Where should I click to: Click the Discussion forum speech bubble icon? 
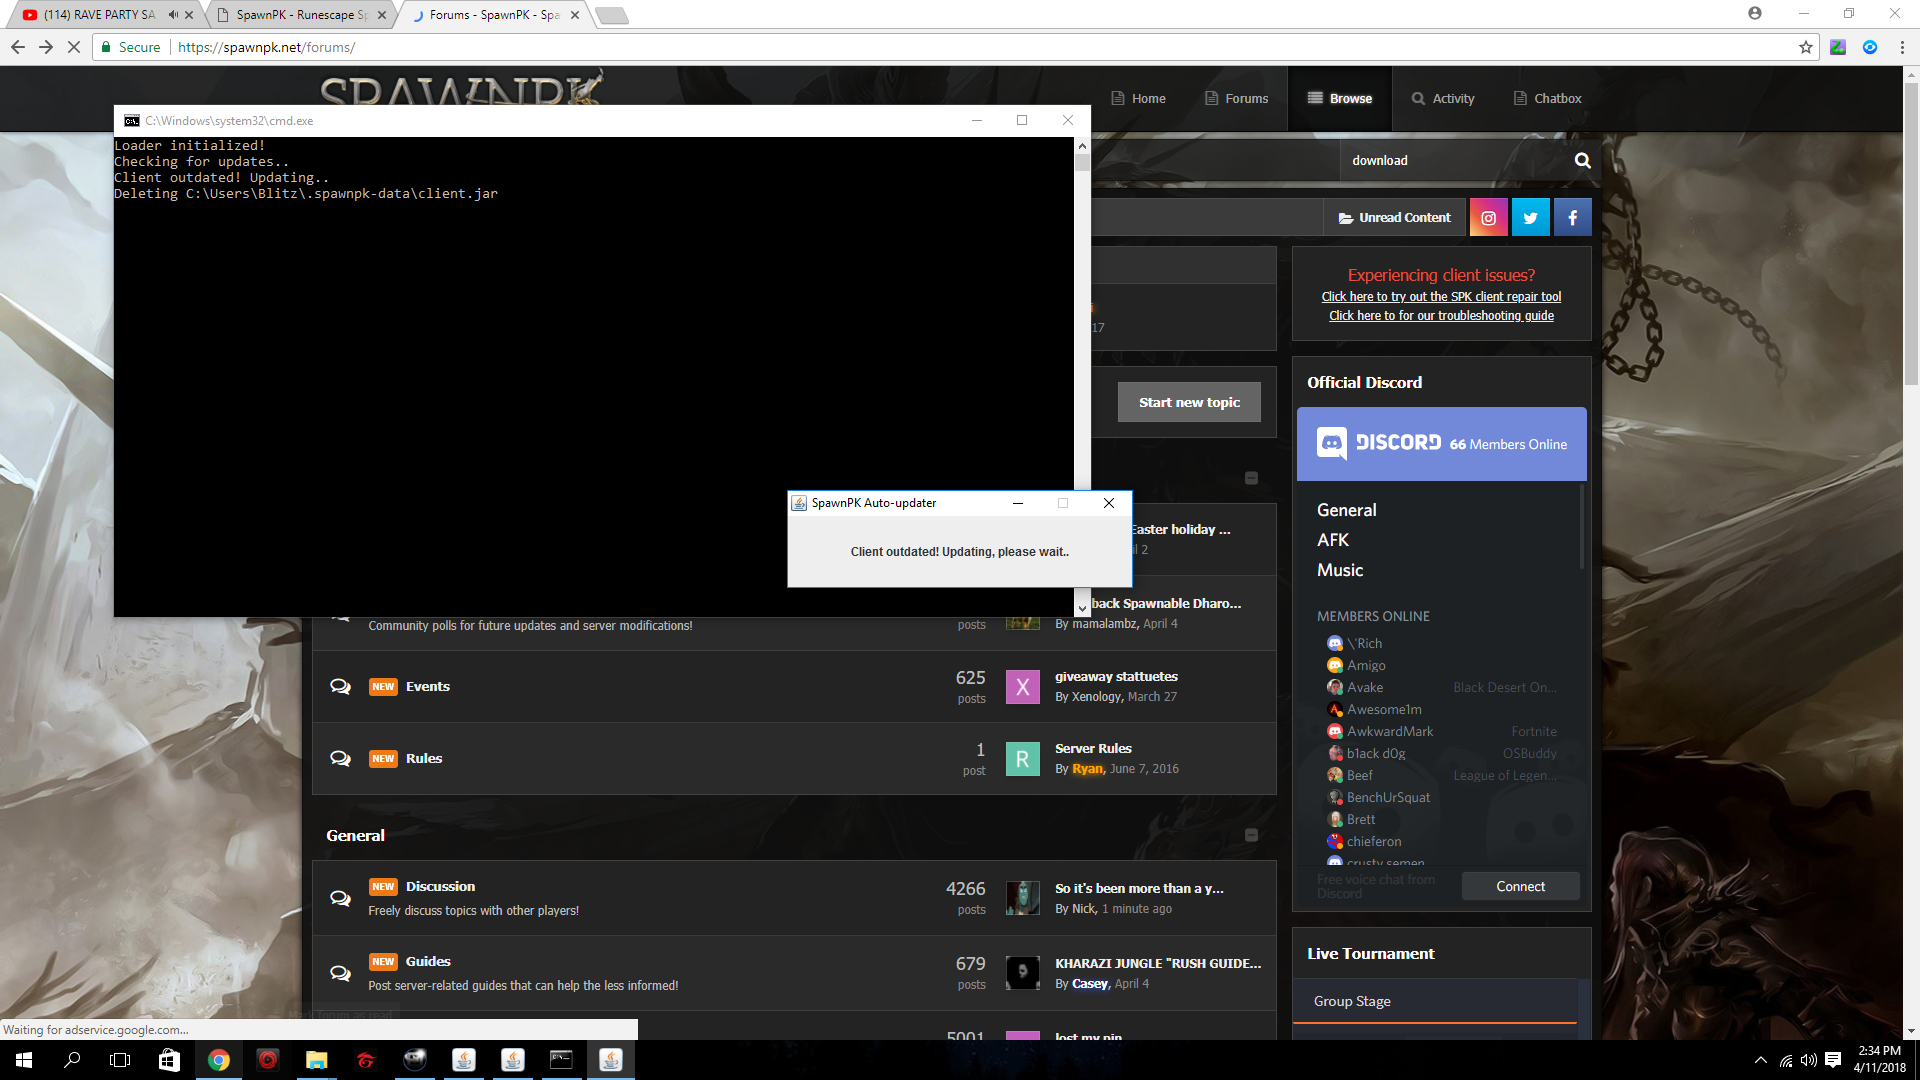[340, 898]
